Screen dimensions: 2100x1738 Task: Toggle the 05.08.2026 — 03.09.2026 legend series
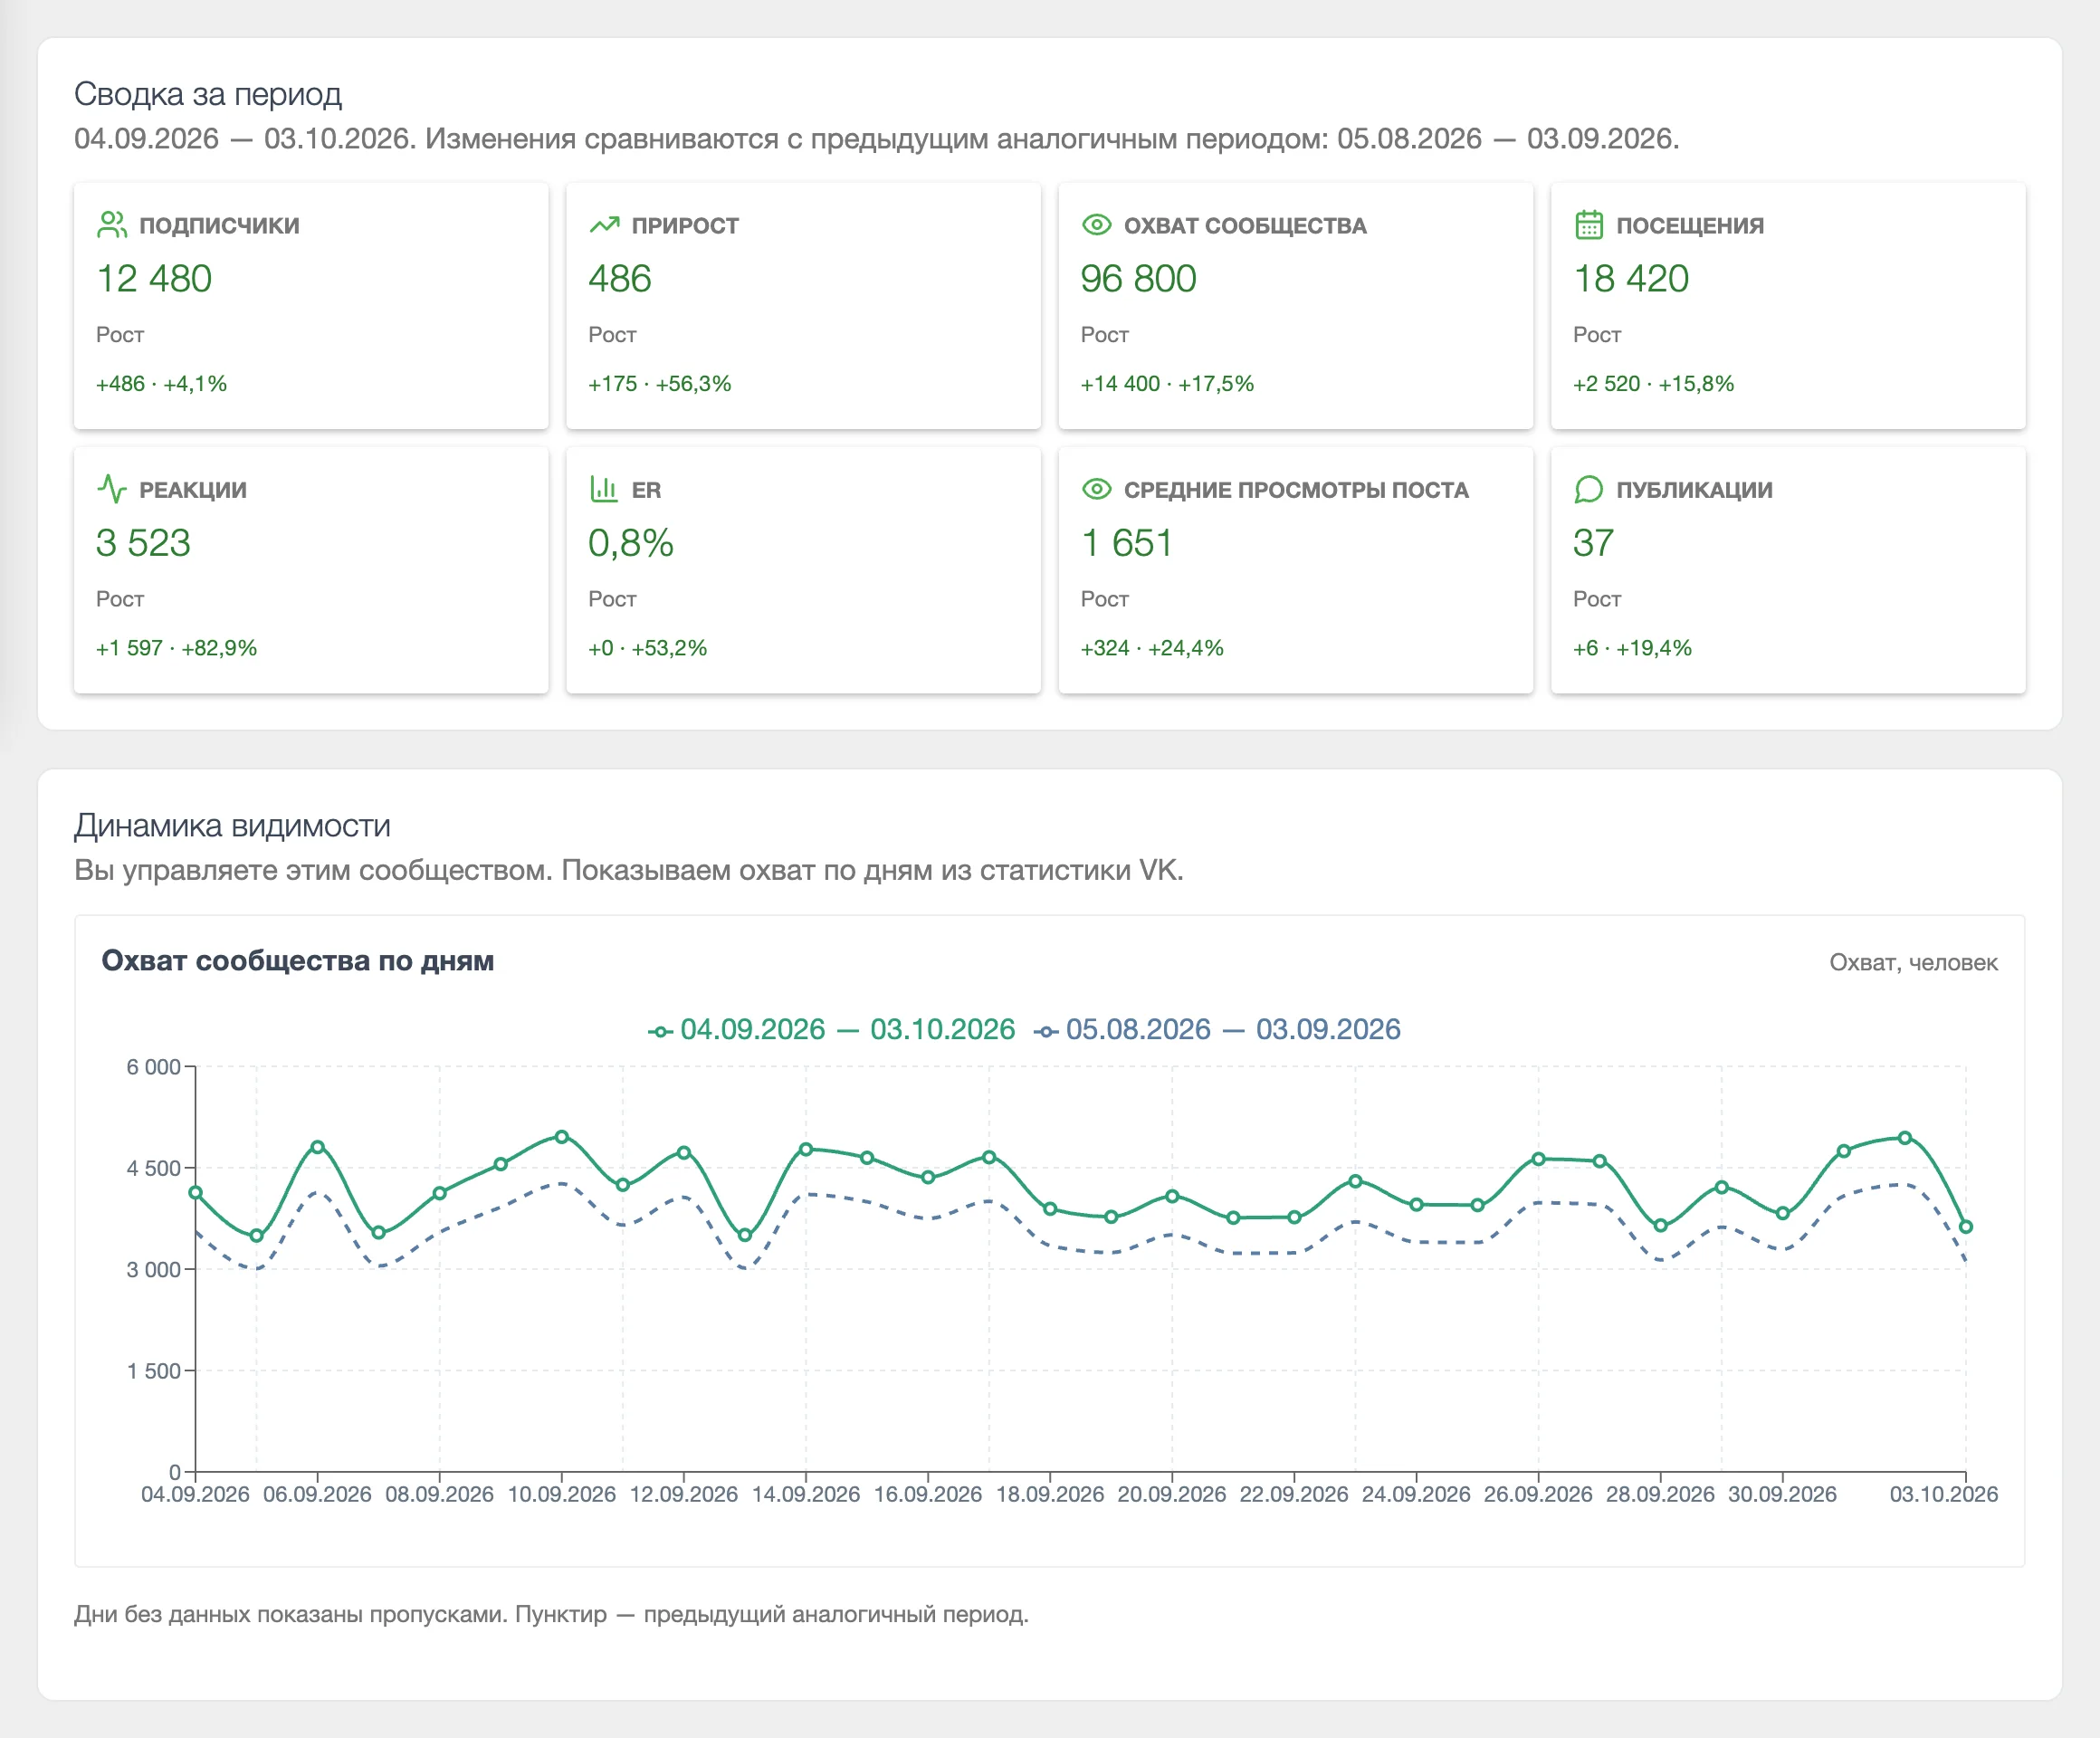pyautogui.click(x=1218, y=1029)
